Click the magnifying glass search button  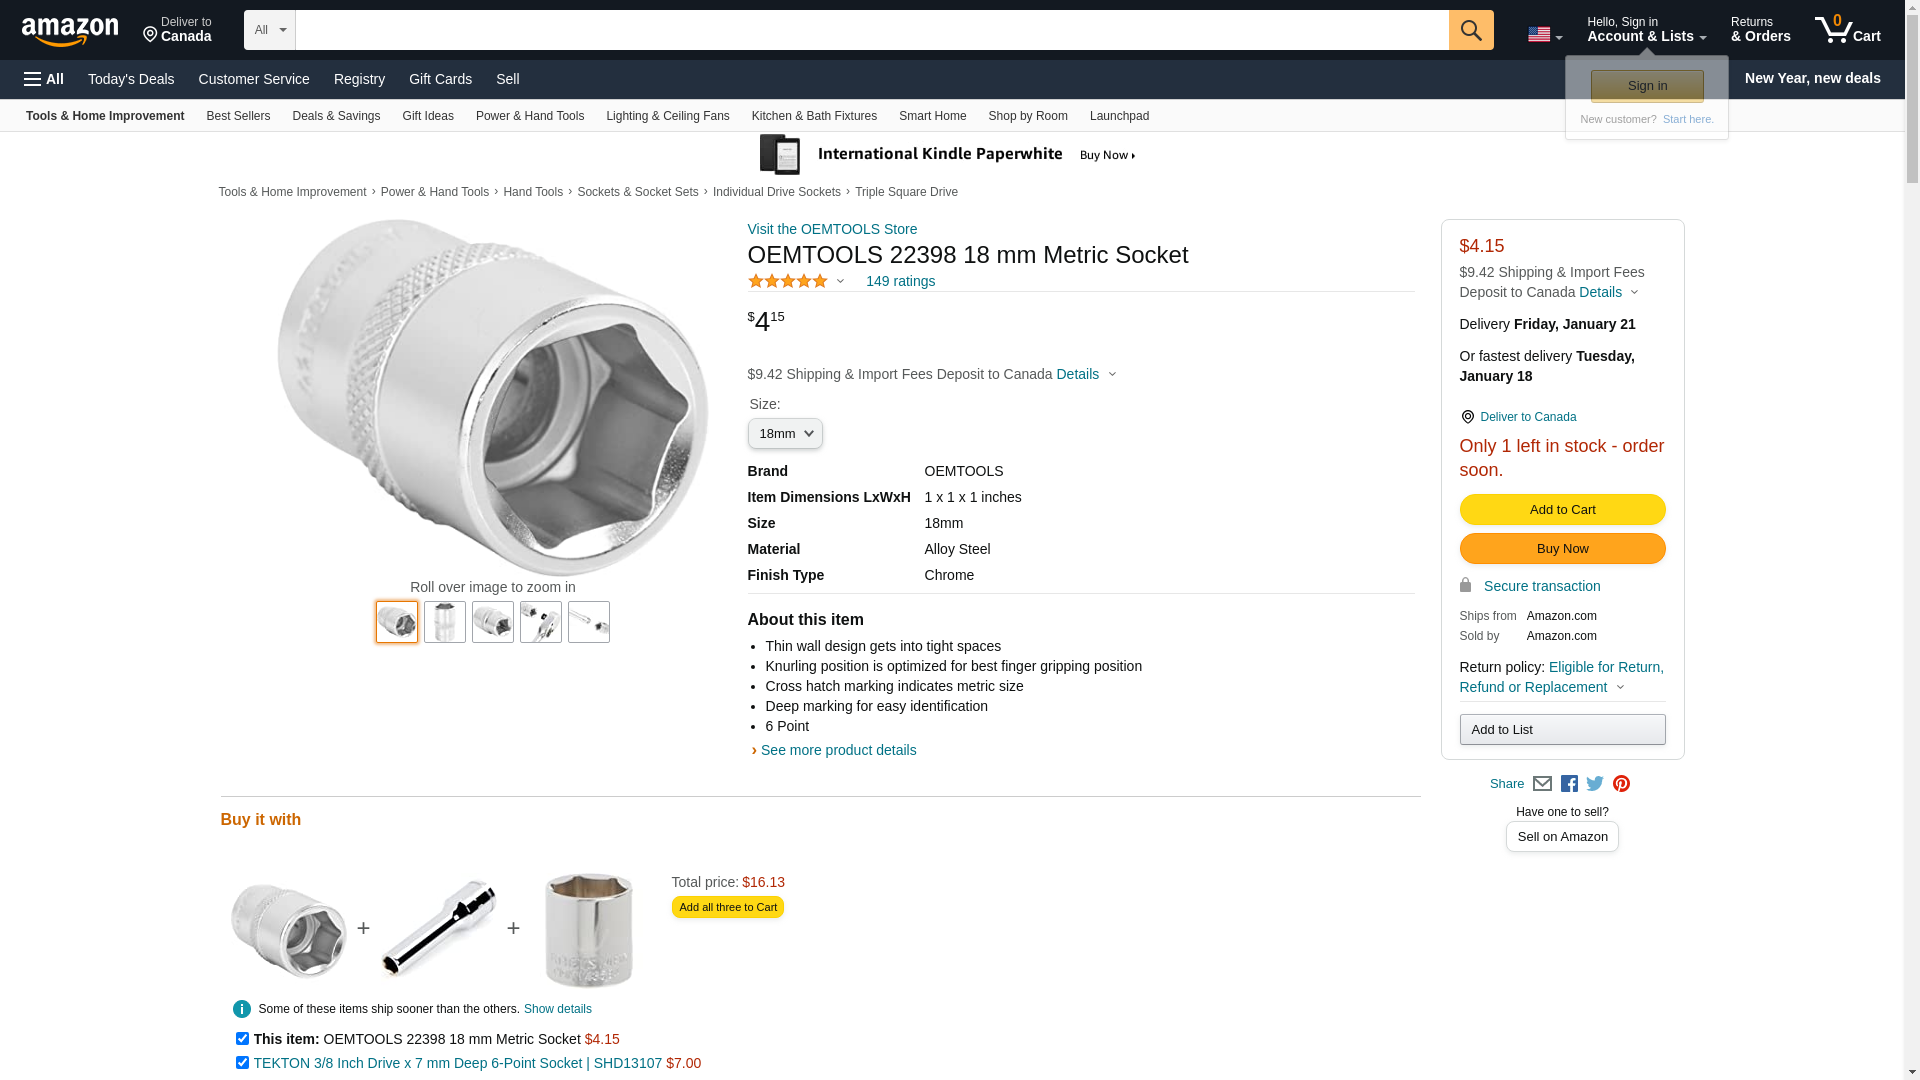click(1470, 30)
